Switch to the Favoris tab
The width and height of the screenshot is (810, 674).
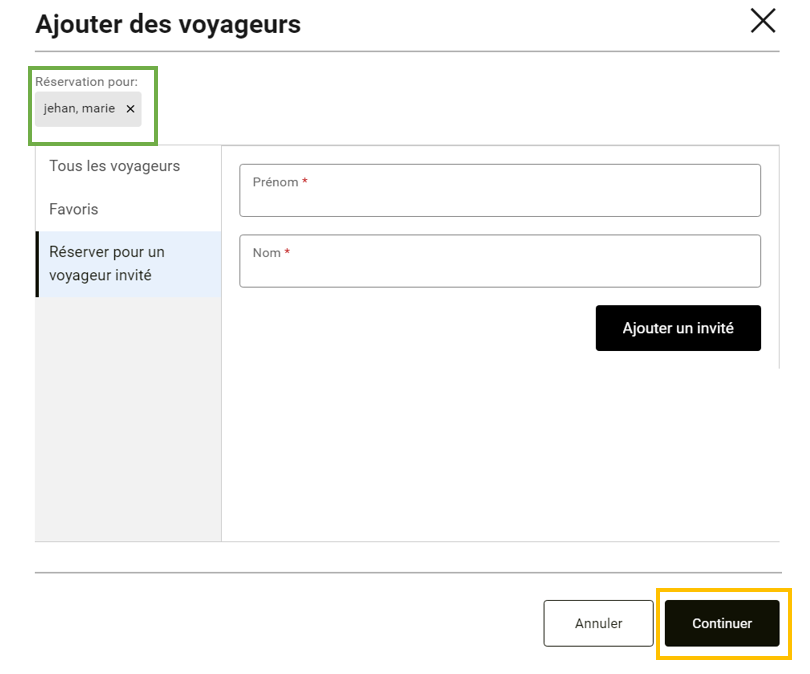click(x=74, y=210)
